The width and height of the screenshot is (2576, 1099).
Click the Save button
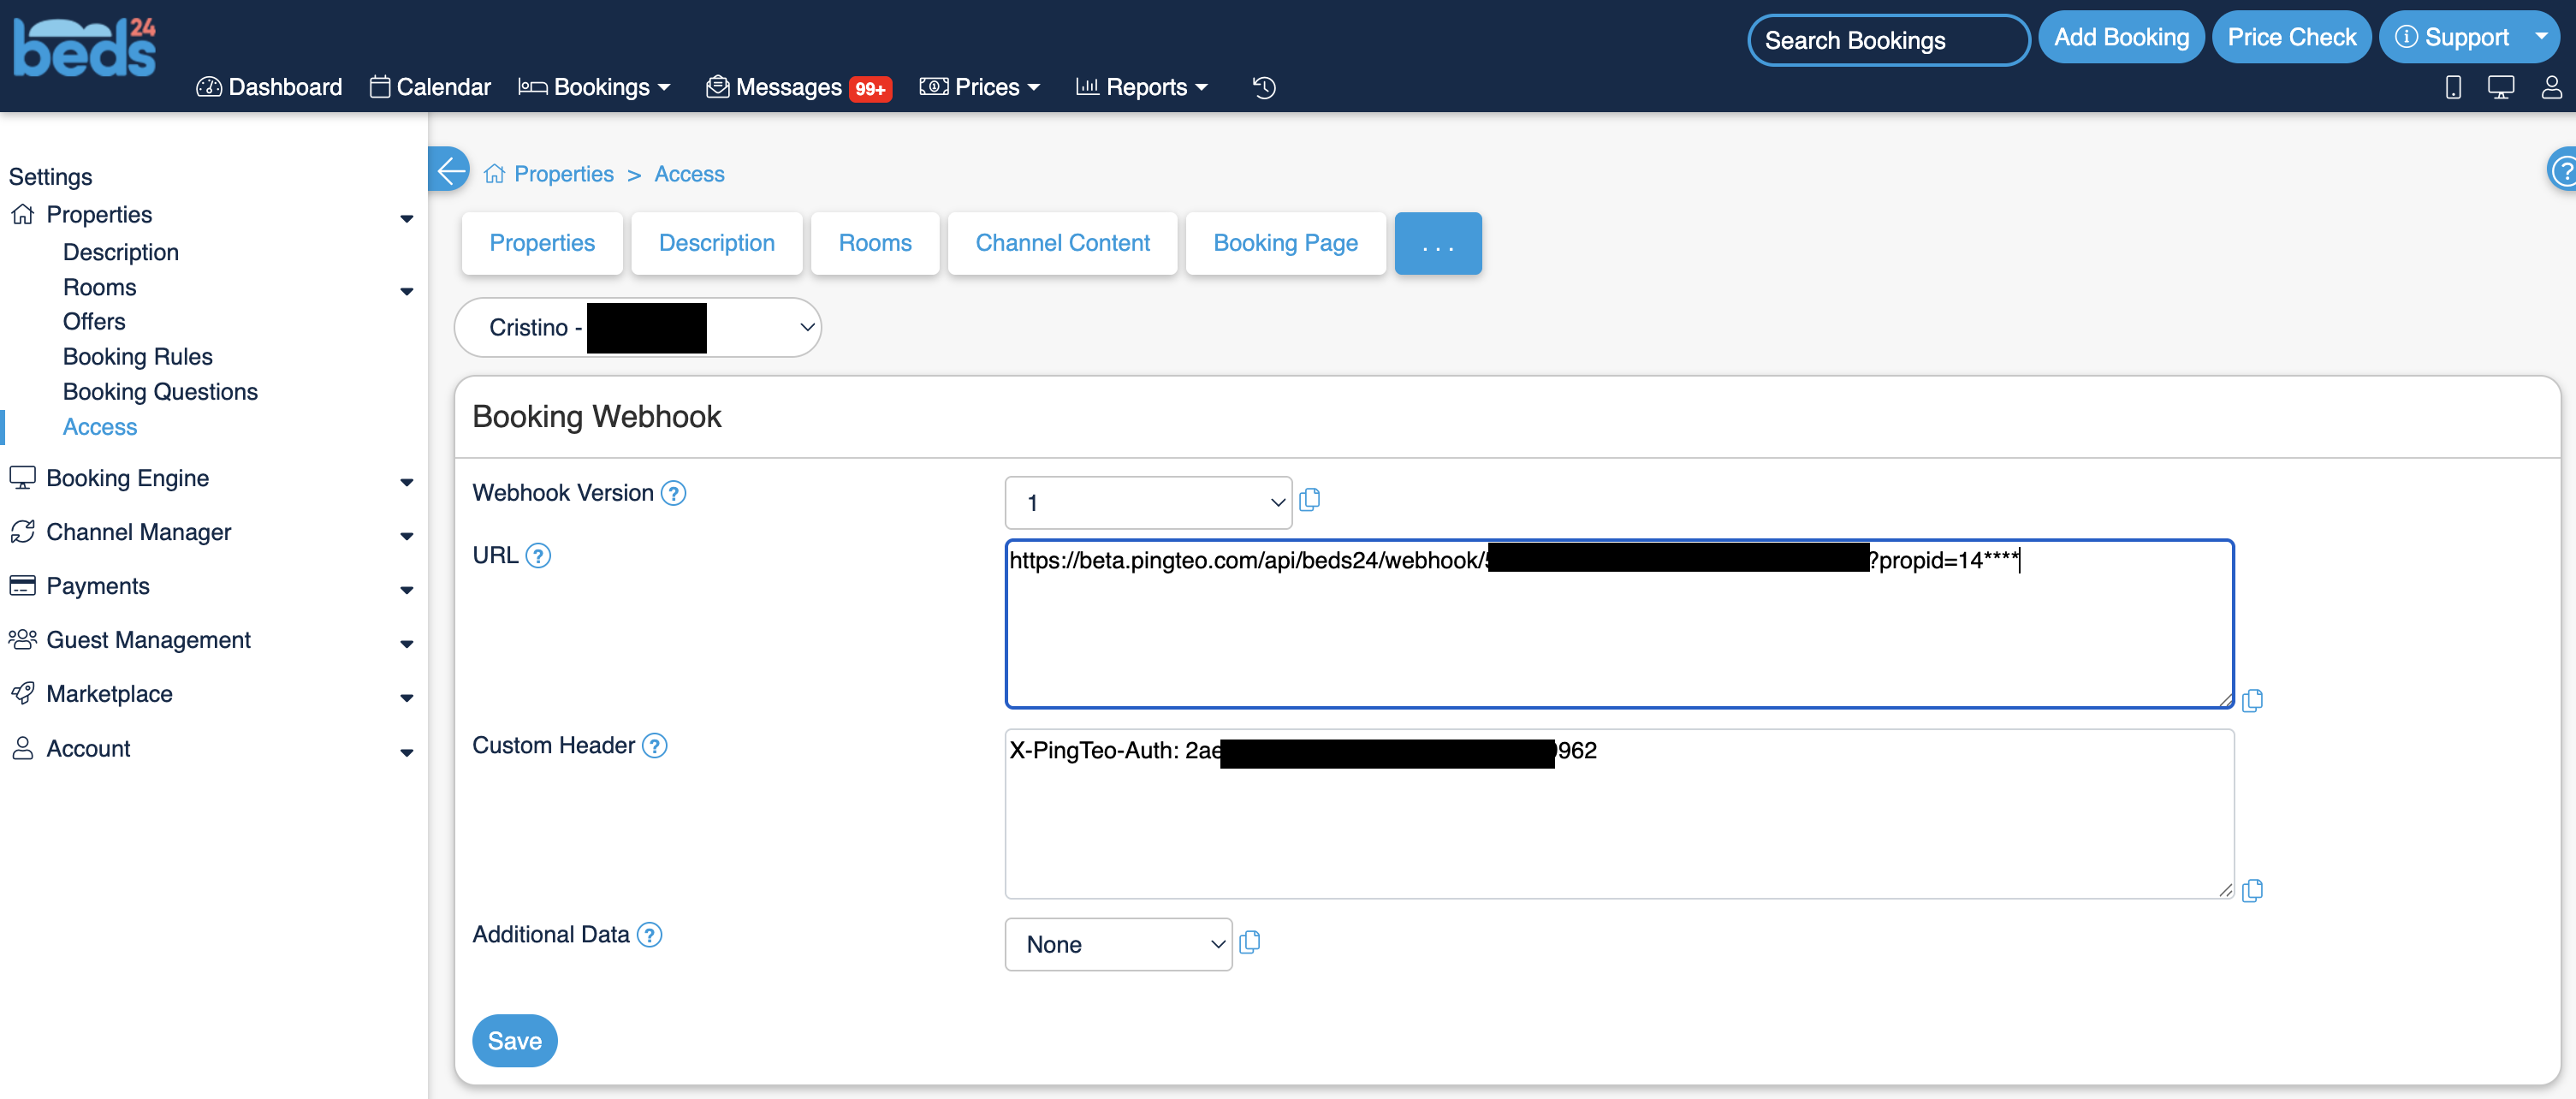click(x=514, y=1041)
